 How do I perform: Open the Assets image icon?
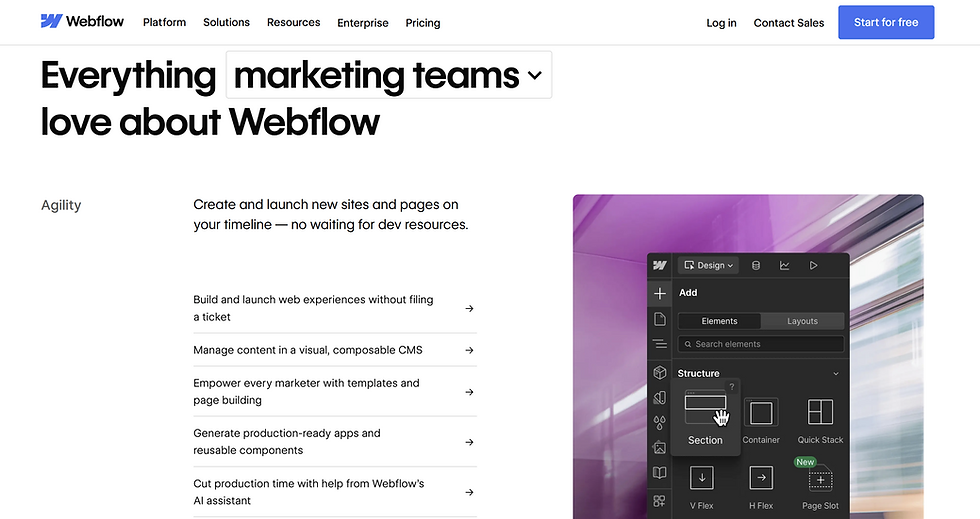click(x=659, y=448)
